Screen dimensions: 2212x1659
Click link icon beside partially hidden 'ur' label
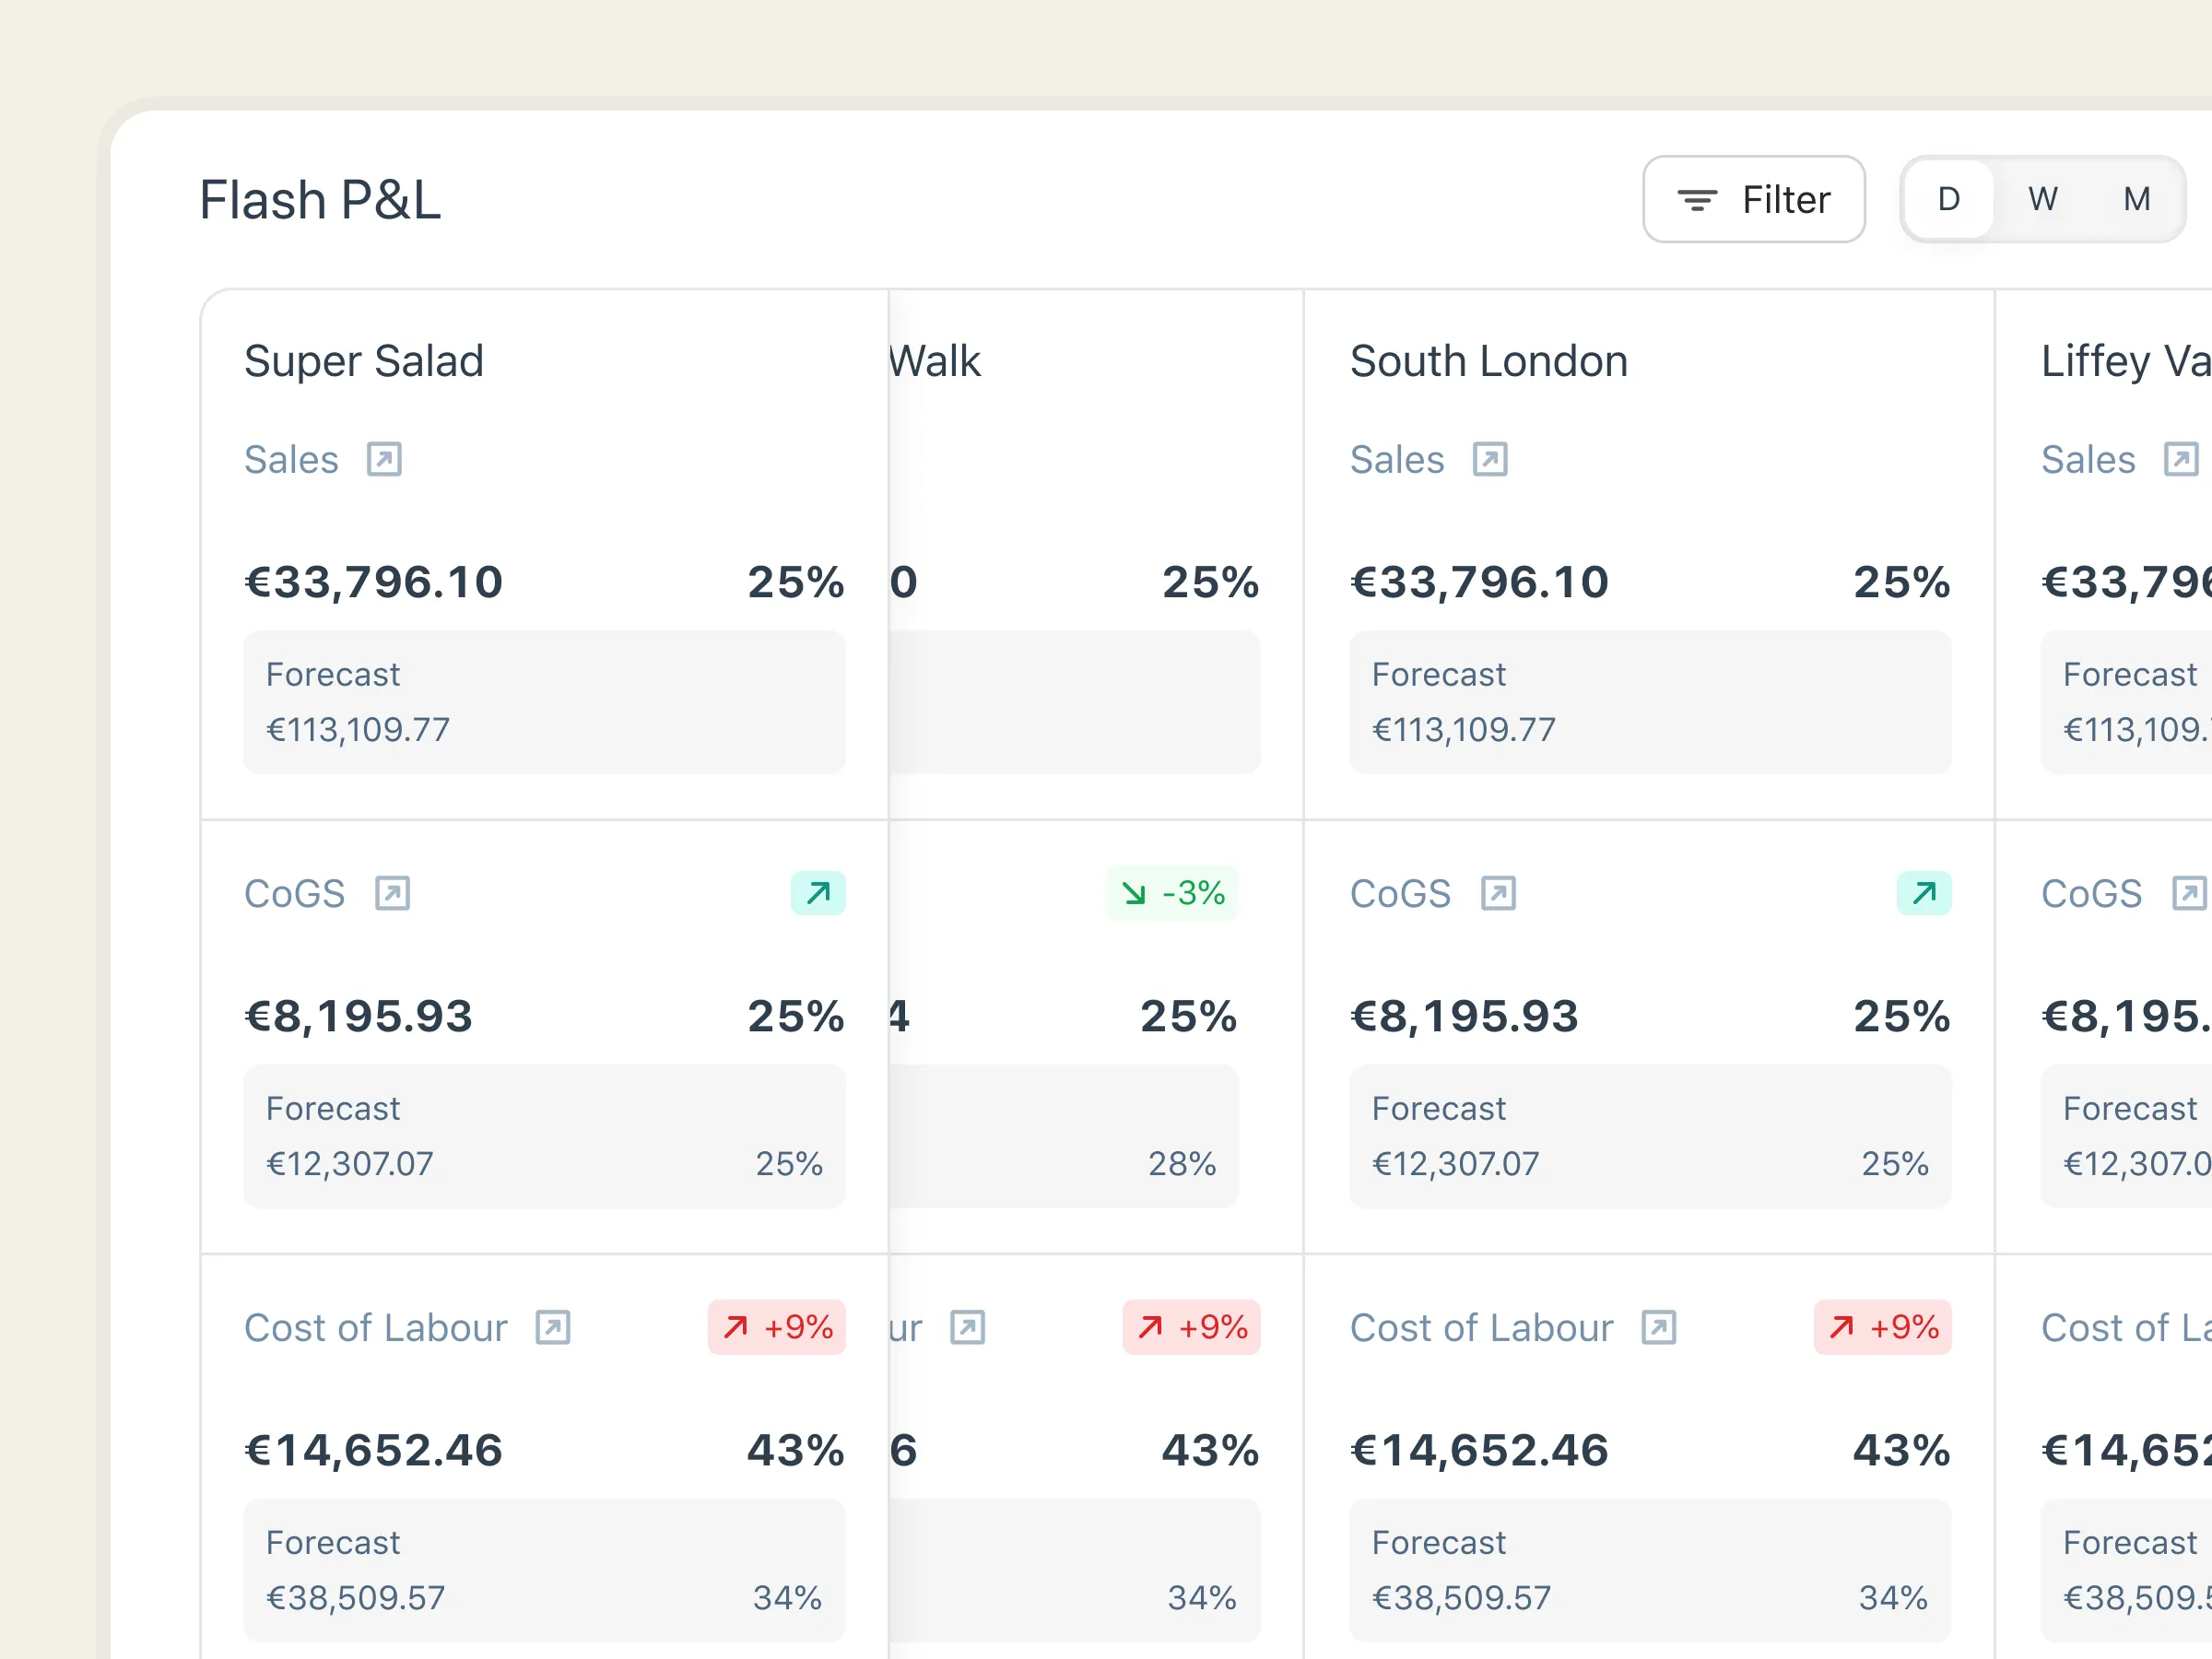(967, 1328)
